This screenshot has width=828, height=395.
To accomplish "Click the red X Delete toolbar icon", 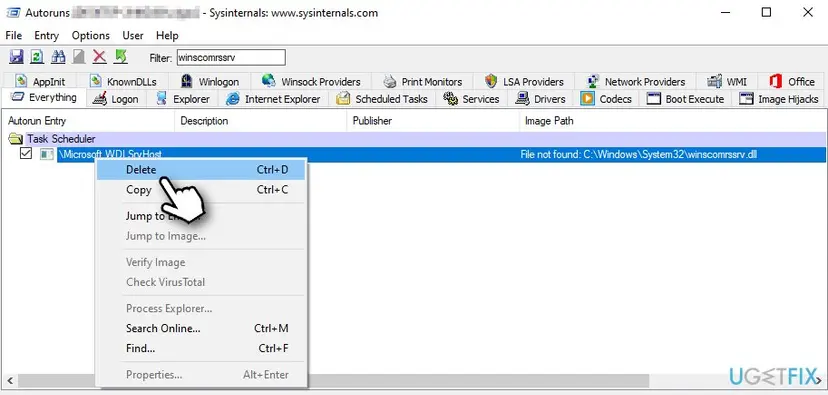I will [99, 57].
